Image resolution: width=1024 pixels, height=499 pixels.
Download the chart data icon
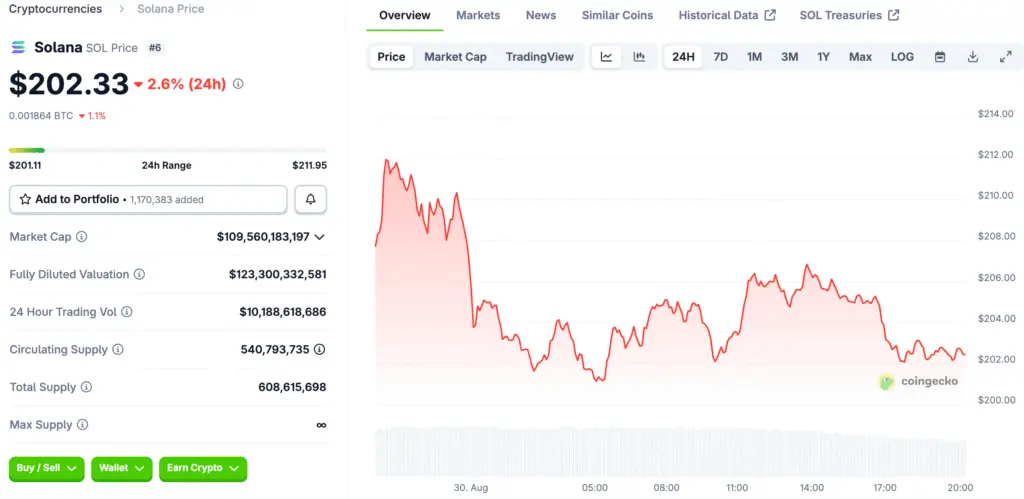pos(973,57)
